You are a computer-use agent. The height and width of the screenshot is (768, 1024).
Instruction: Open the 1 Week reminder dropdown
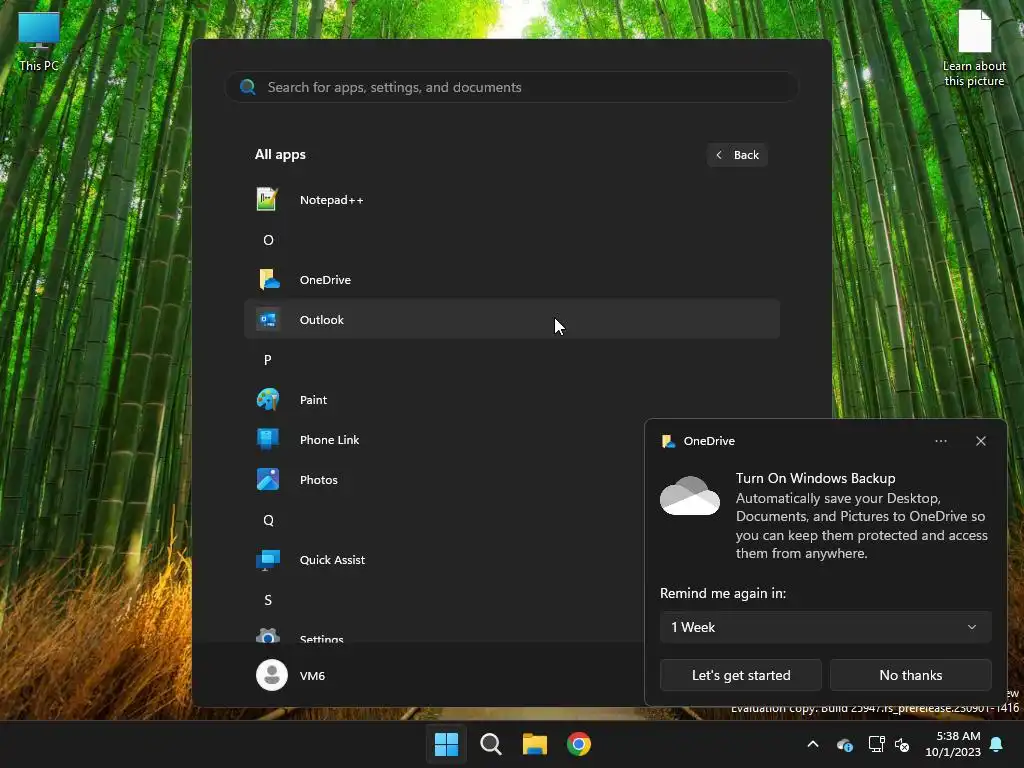pyautogui.click(x=825, y=627)
